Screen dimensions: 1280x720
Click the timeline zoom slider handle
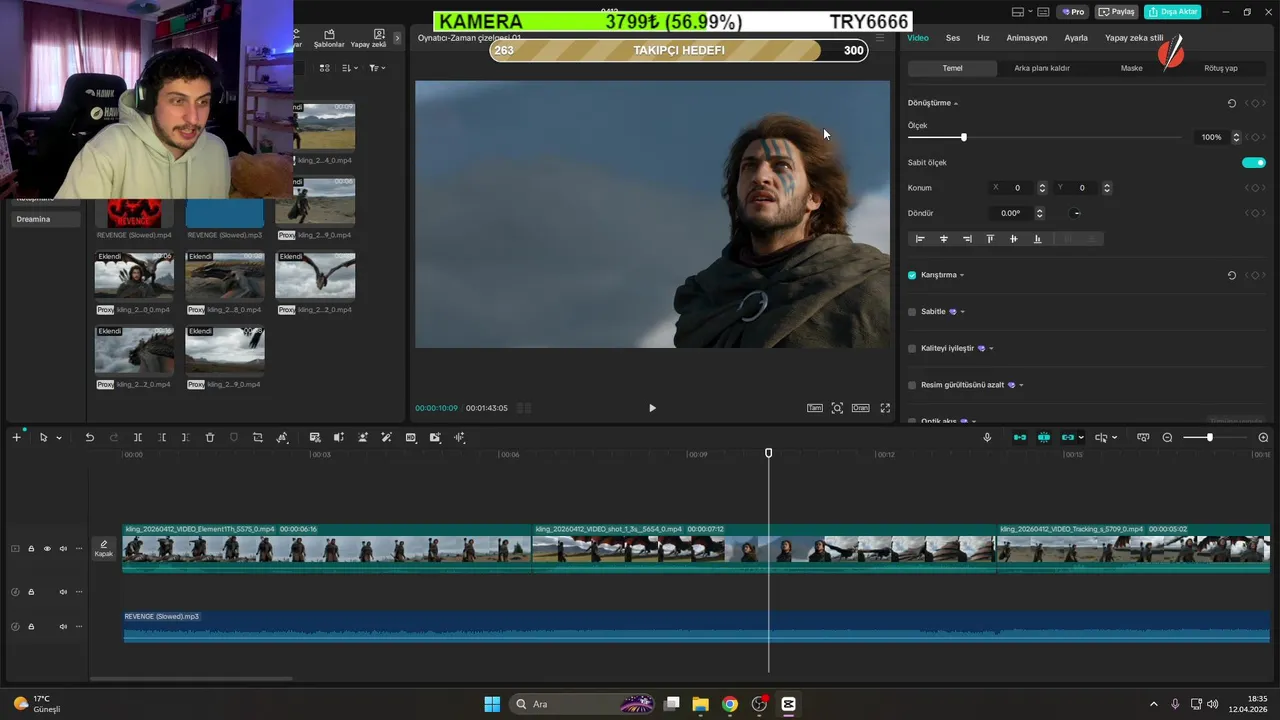[x=1209, y=438]
